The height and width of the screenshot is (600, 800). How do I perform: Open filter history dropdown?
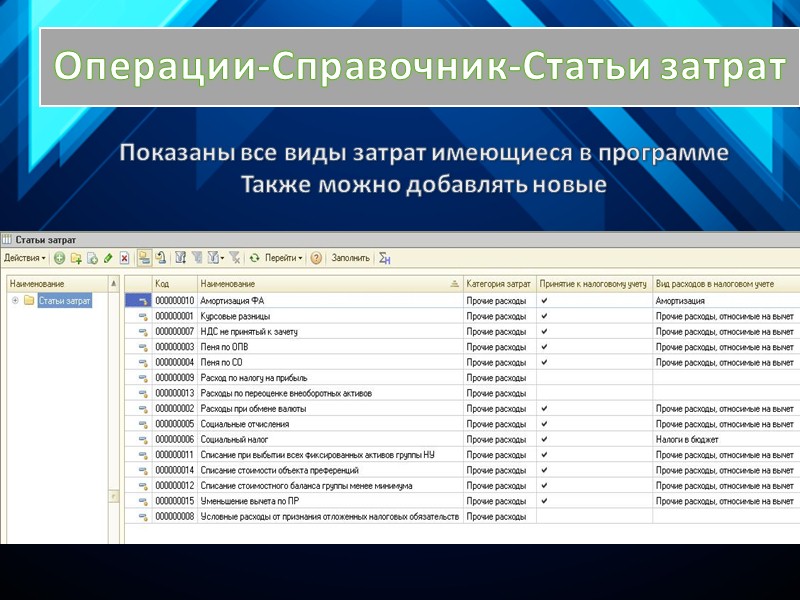216,258
